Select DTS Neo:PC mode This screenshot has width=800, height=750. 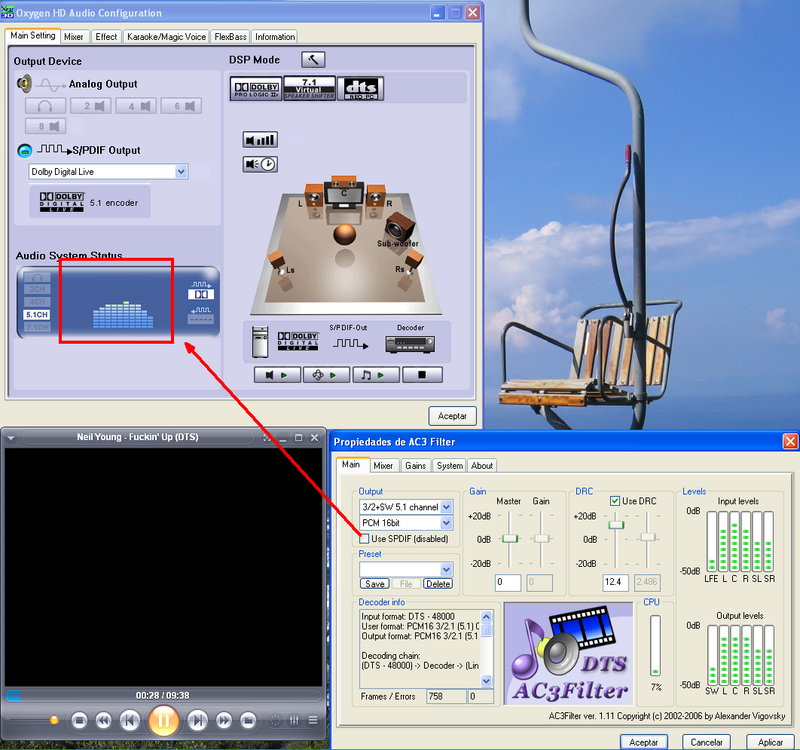[x=360, y=89]
